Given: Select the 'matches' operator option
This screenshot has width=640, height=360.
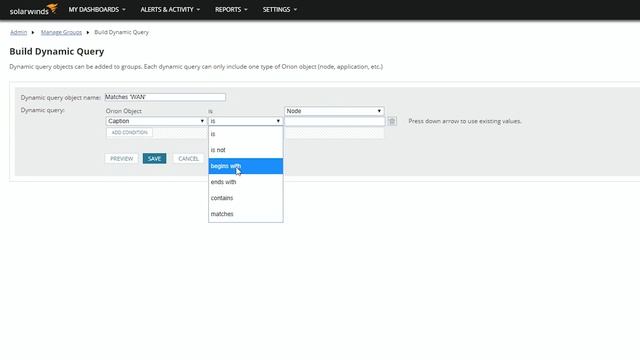Looking at the screenshot, I should click(245, 214).
